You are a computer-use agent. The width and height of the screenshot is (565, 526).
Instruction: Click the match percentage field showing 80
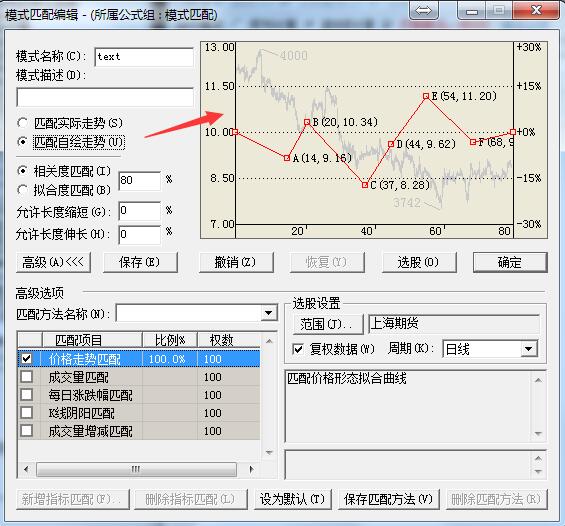point(139,180)
